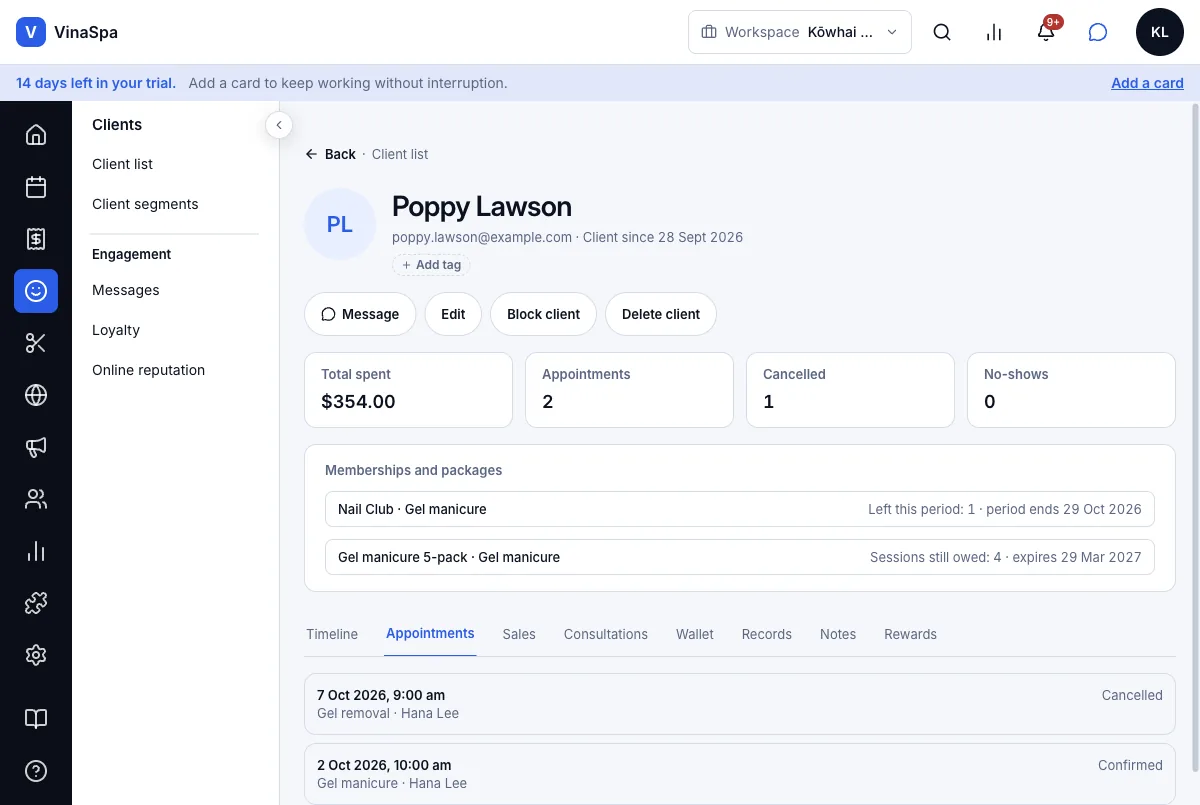Viewport: 1200px width, 805px height.
Task: Open the settings gear in sidebar
Action: tap(36, 655)
